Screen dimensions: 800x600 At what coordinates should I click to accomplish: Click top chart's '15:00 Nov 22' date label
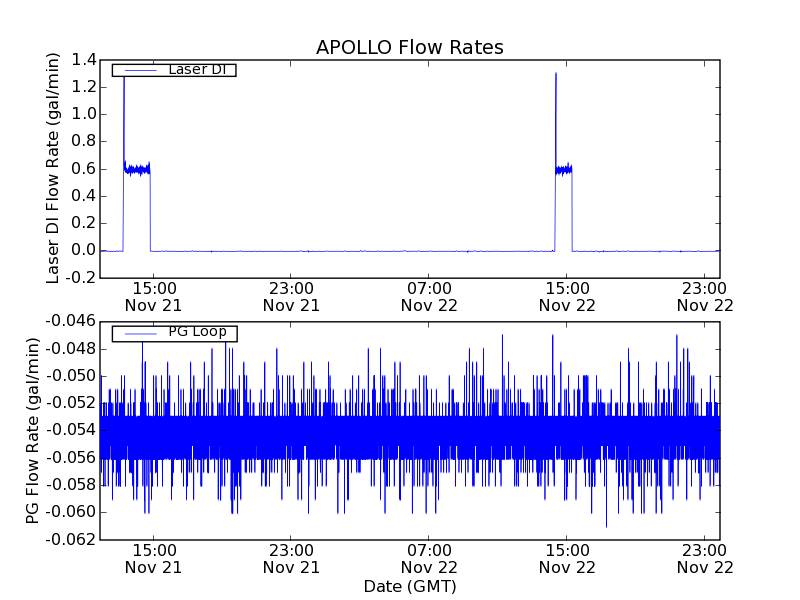click(567, 297)
